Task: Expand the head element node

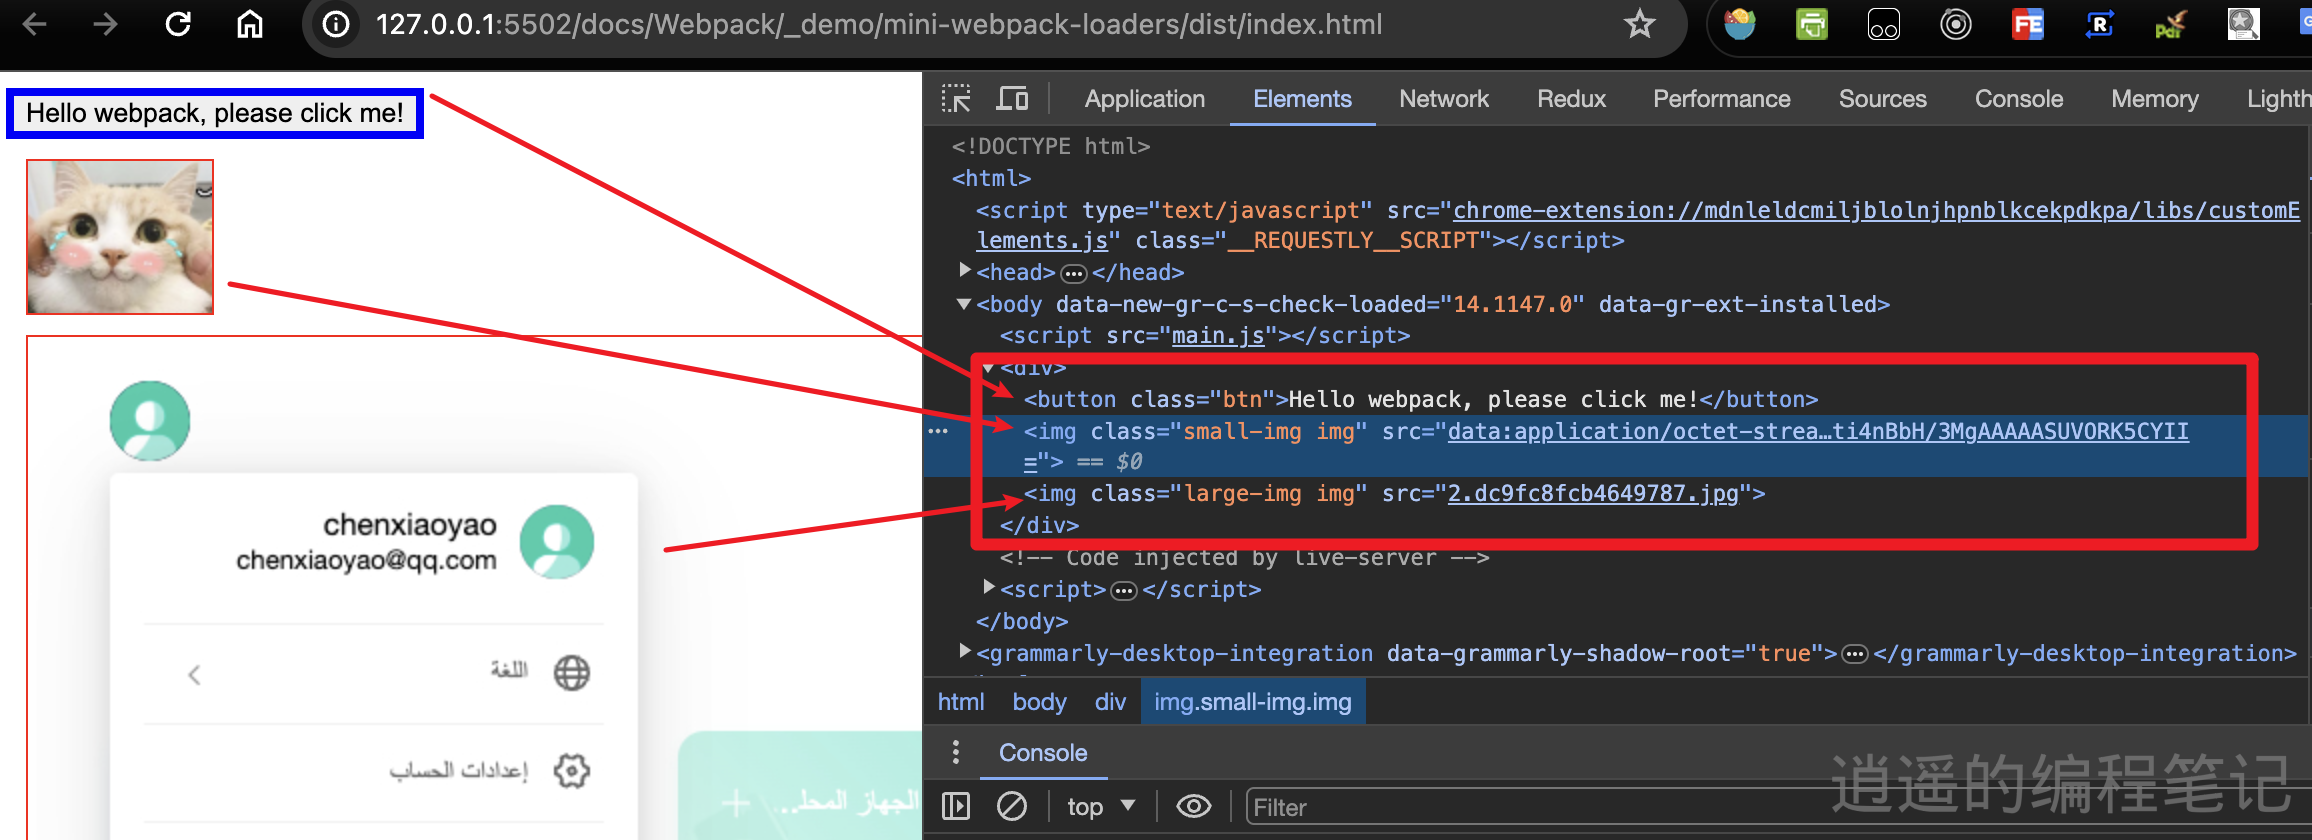Action: point(965,270)
